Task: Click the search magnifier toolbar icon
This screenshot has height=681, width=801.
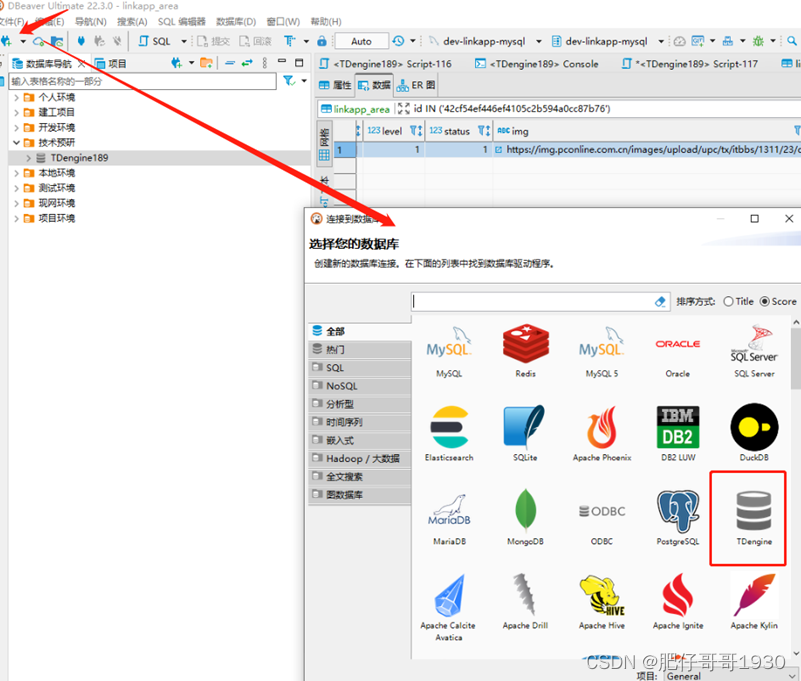Action: [791, 40]
